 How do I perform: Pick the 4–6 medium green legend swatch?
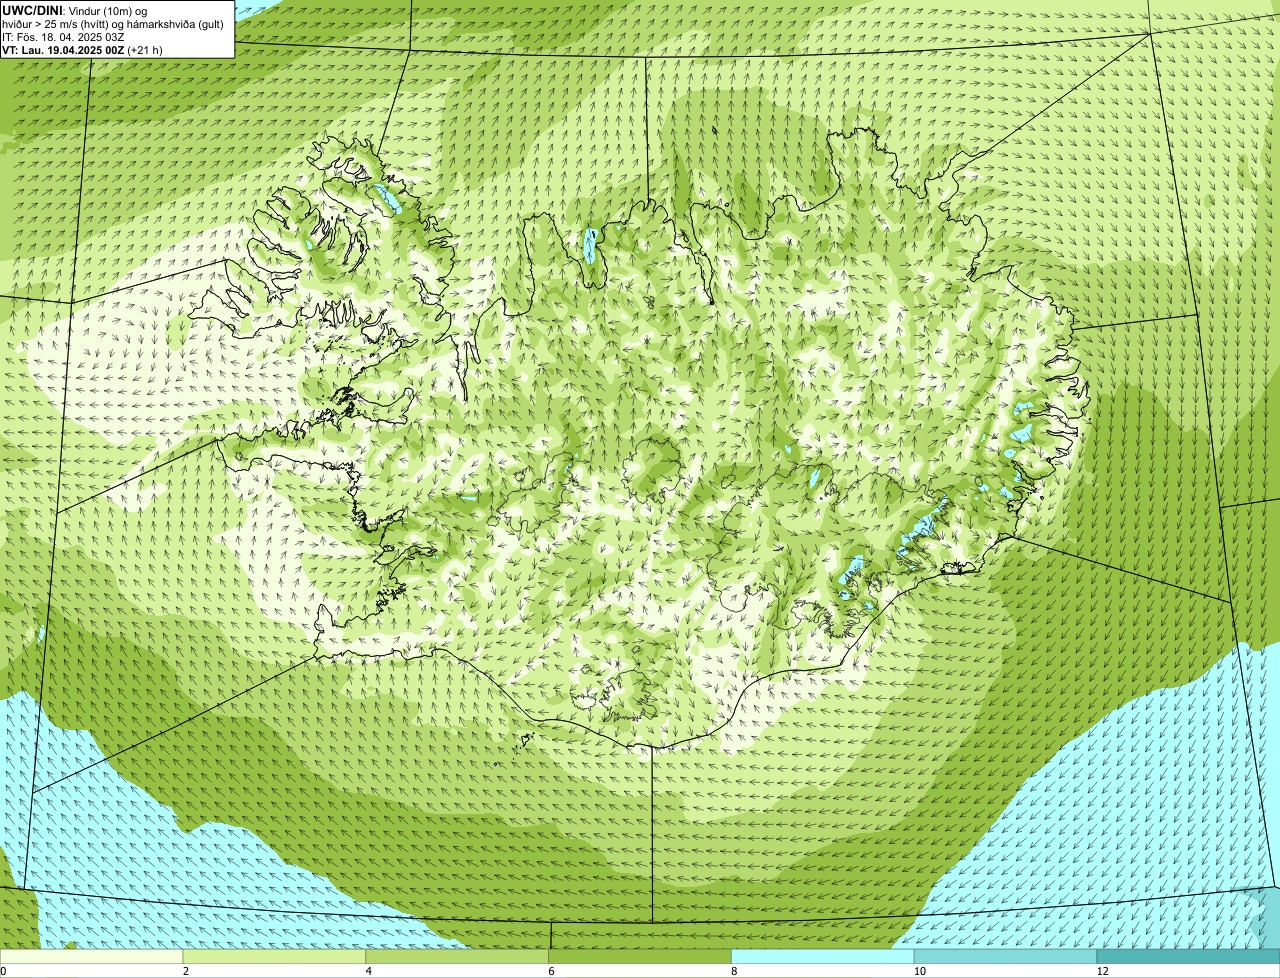click(x=457, y=957)
